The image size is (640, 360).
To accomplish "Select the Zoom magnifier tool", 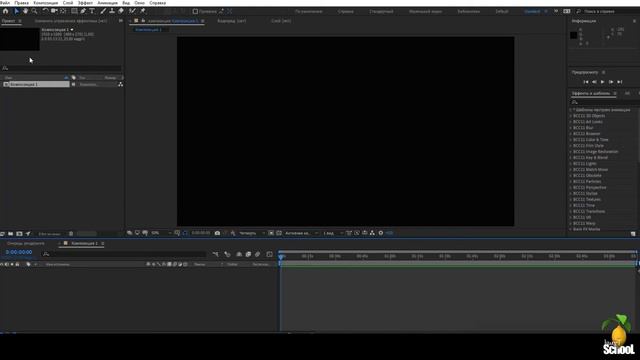I will [x=34, y=11].
